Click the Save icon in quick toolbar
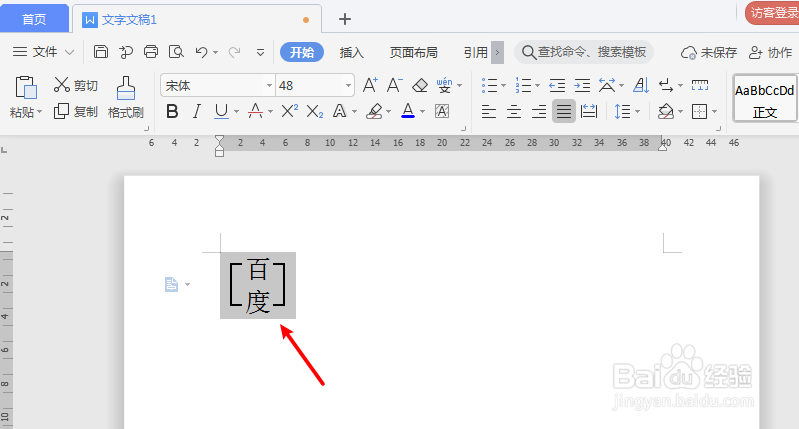This screenshot has height=429, width=799. [x=101, y=52]
